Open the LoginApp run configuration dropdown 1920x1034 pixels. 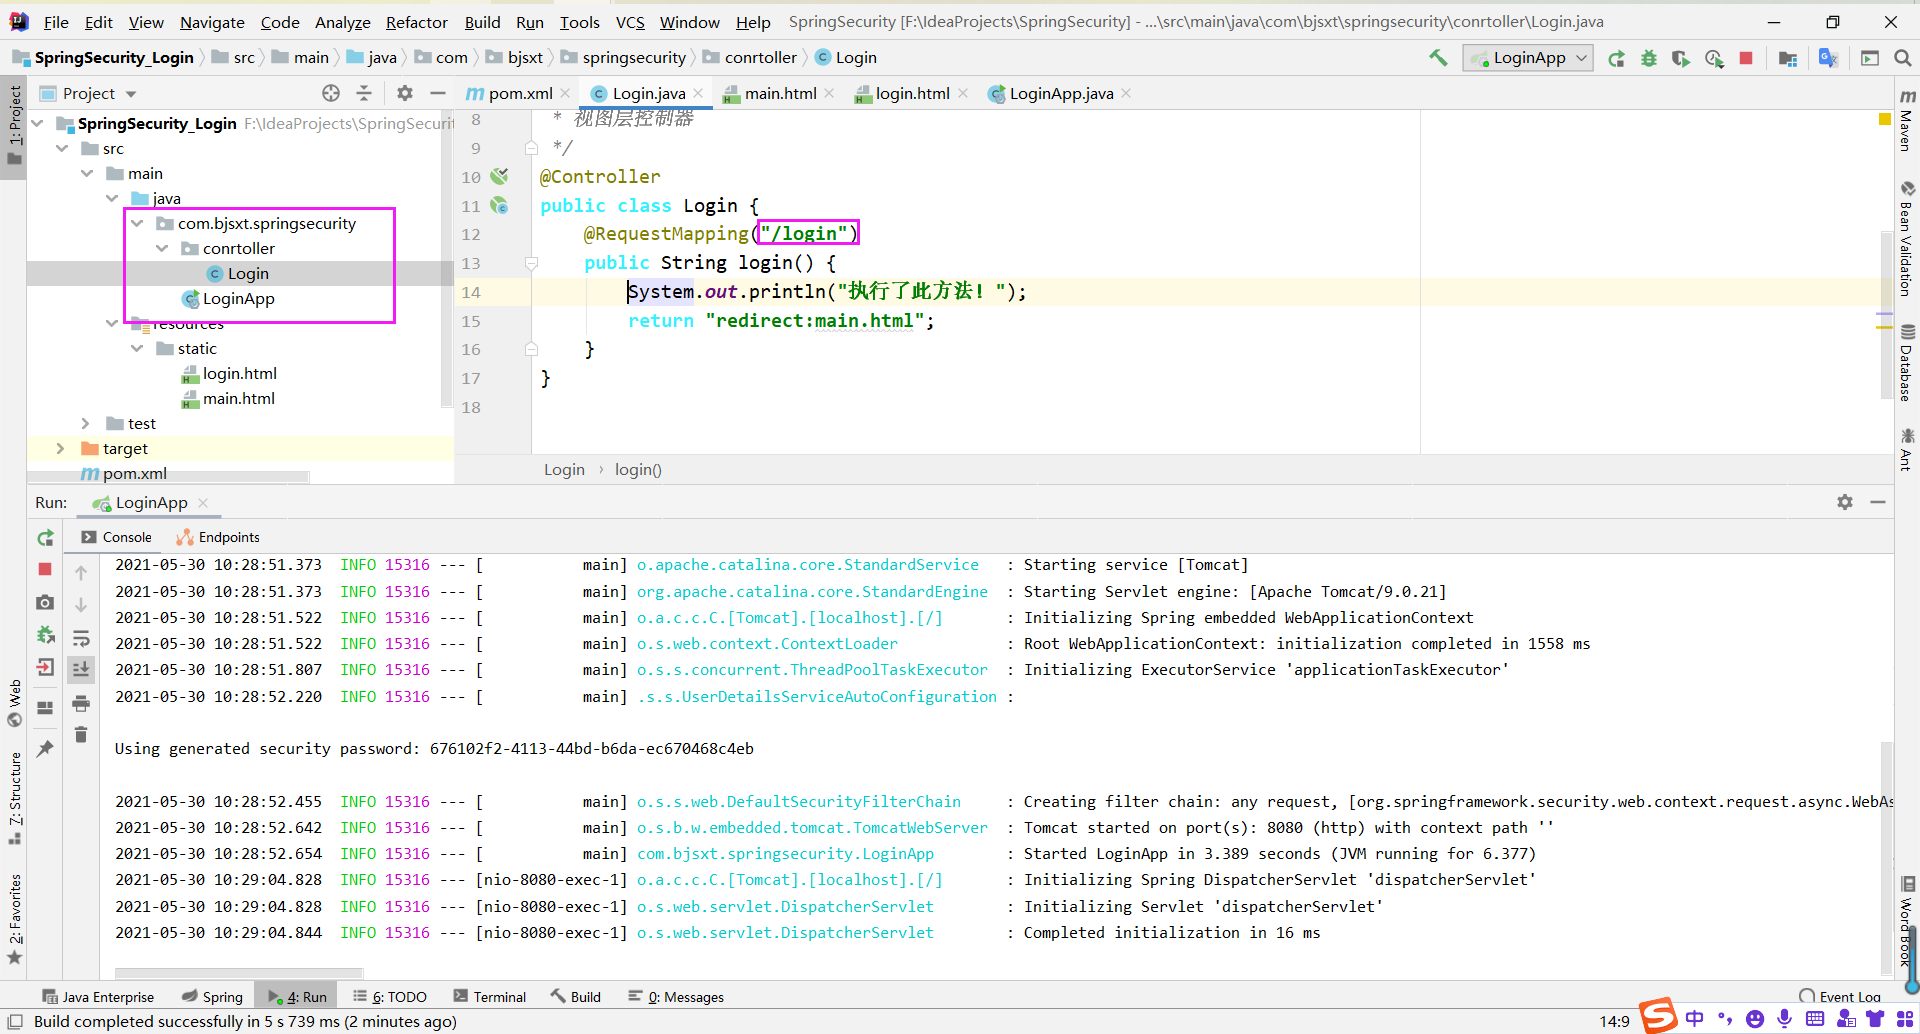click(x=1528, y=58)
